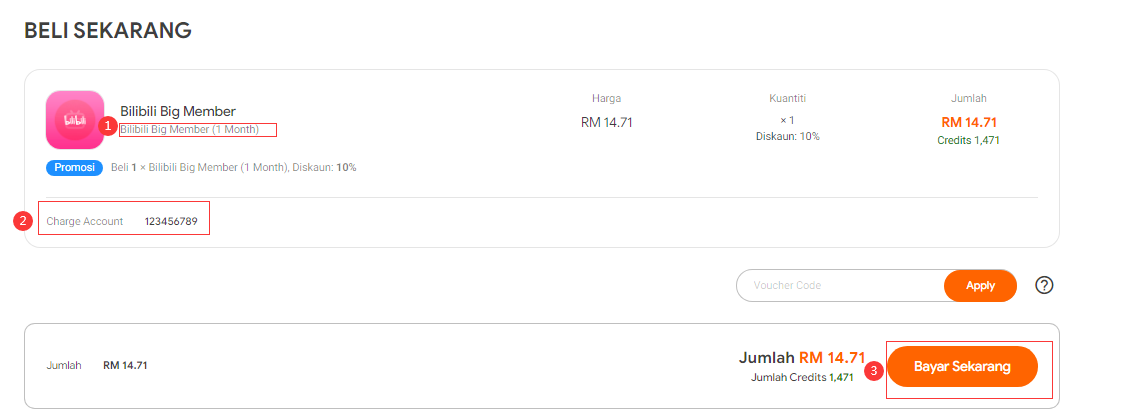Select the Bilibili Big Member (1 Month) subtitle
The image size is (1127, 415).
click(190, 129)
